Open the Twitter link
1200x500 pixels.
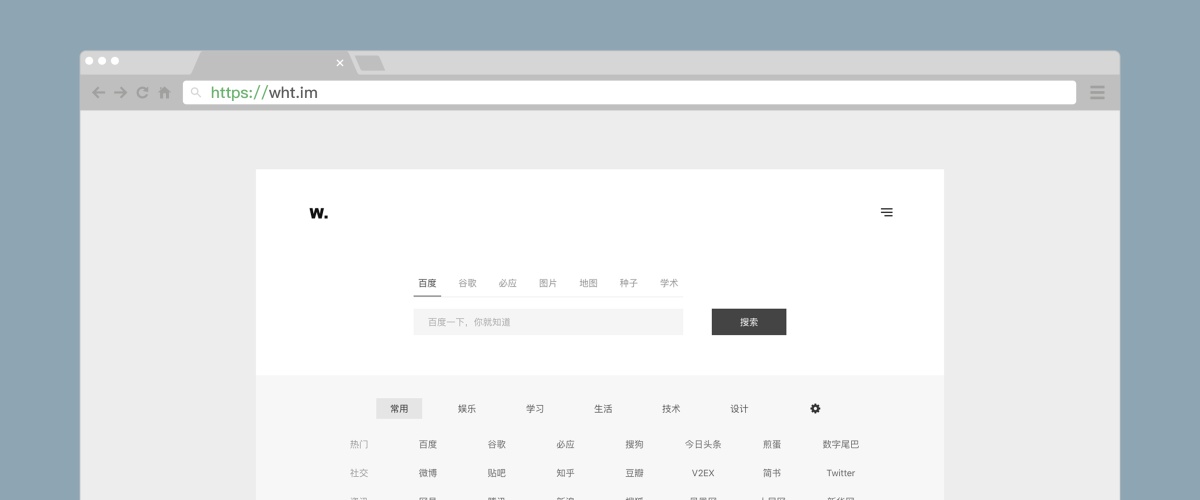pyautogui.click(x=841, y=473)
